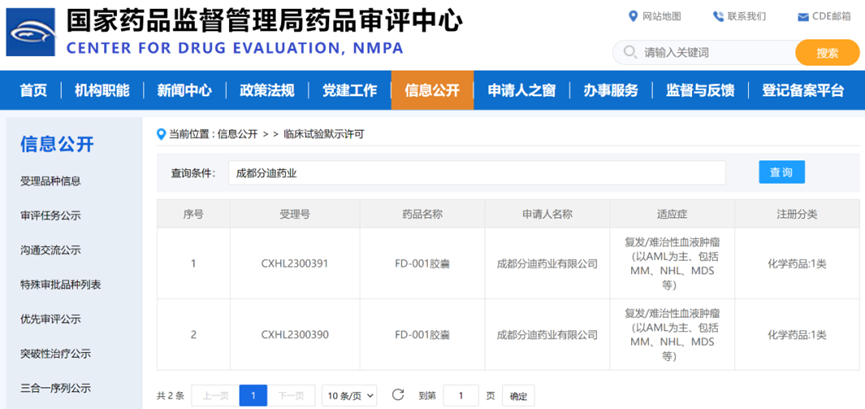Open 受理品种信息 in the sidebar
865x409 pixels.
coord(50,181)
